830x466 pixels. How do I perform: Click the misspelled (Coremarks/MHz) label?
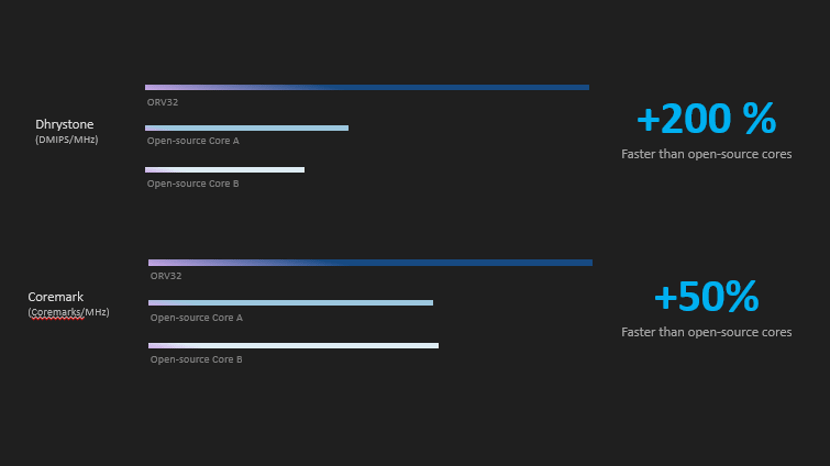pos(69,312)
